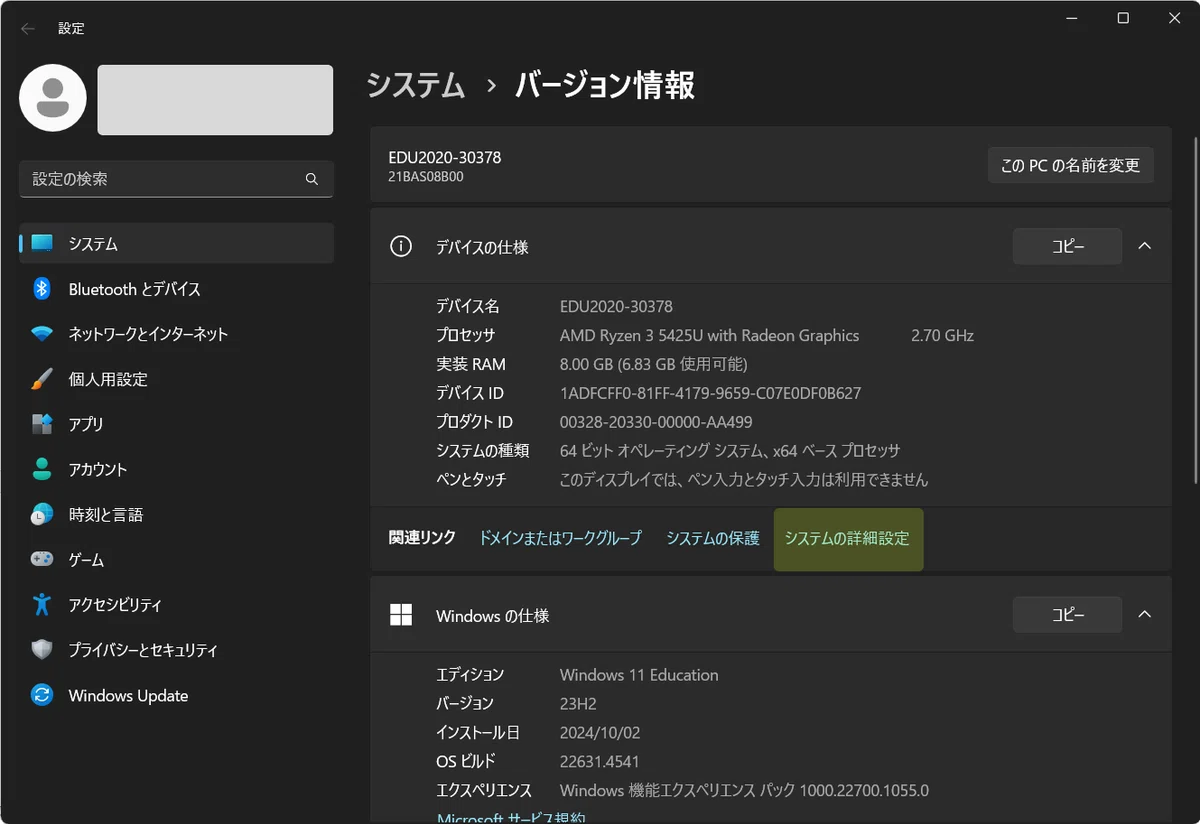Copy the デバイスの仕様 details
Image resolution: width=1200 pixels, height=824 pixels.
coord(1068,246)
